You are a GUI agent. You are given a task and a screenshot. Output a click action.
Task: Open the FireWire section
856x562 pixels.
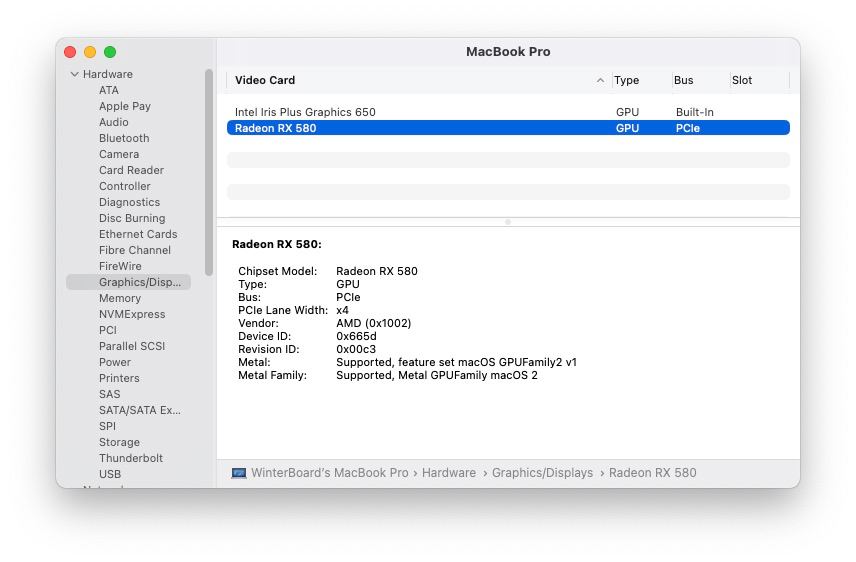(x=120, y=266)
